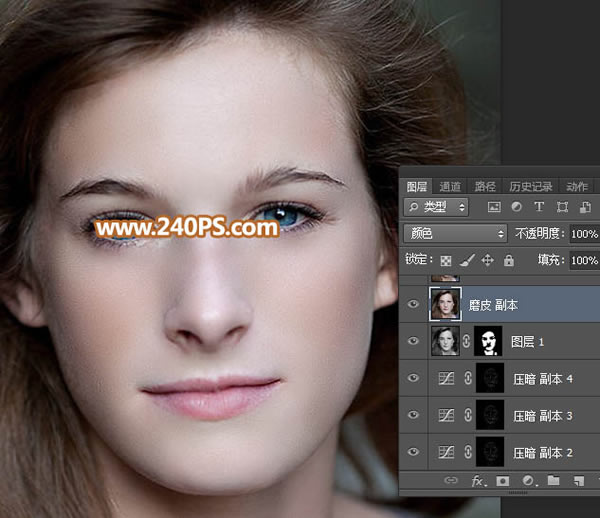Create a new group folder icon
This screenshot has height=518, width=600.
tap(553, 480)
